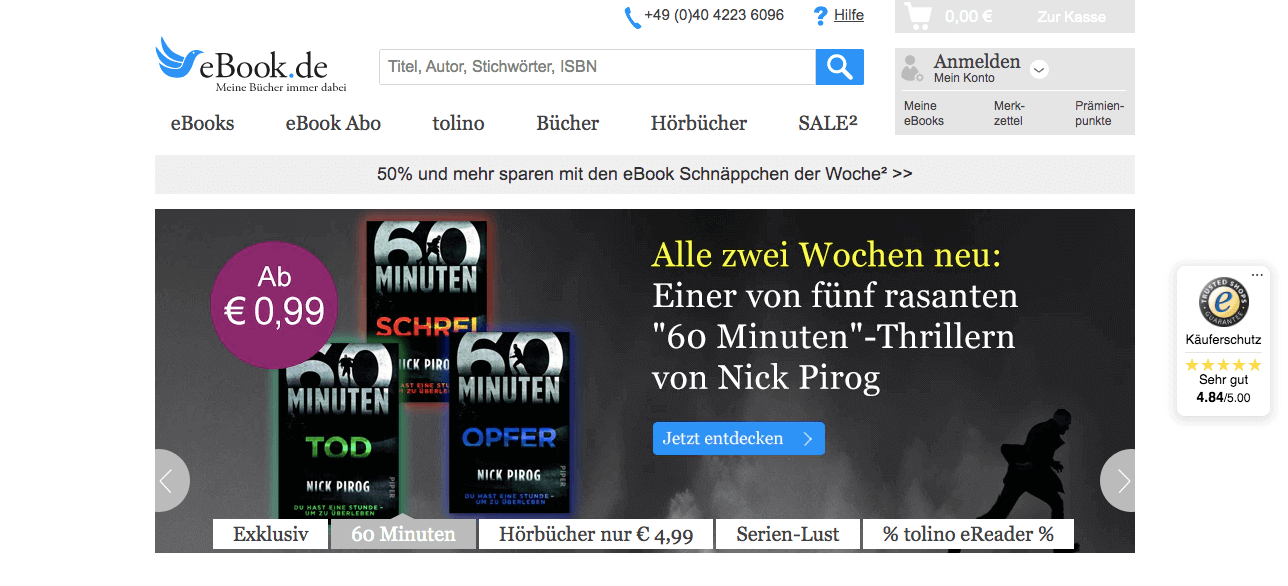
Task: Go to previous slide with left arrow
Action: coord(171,481)
